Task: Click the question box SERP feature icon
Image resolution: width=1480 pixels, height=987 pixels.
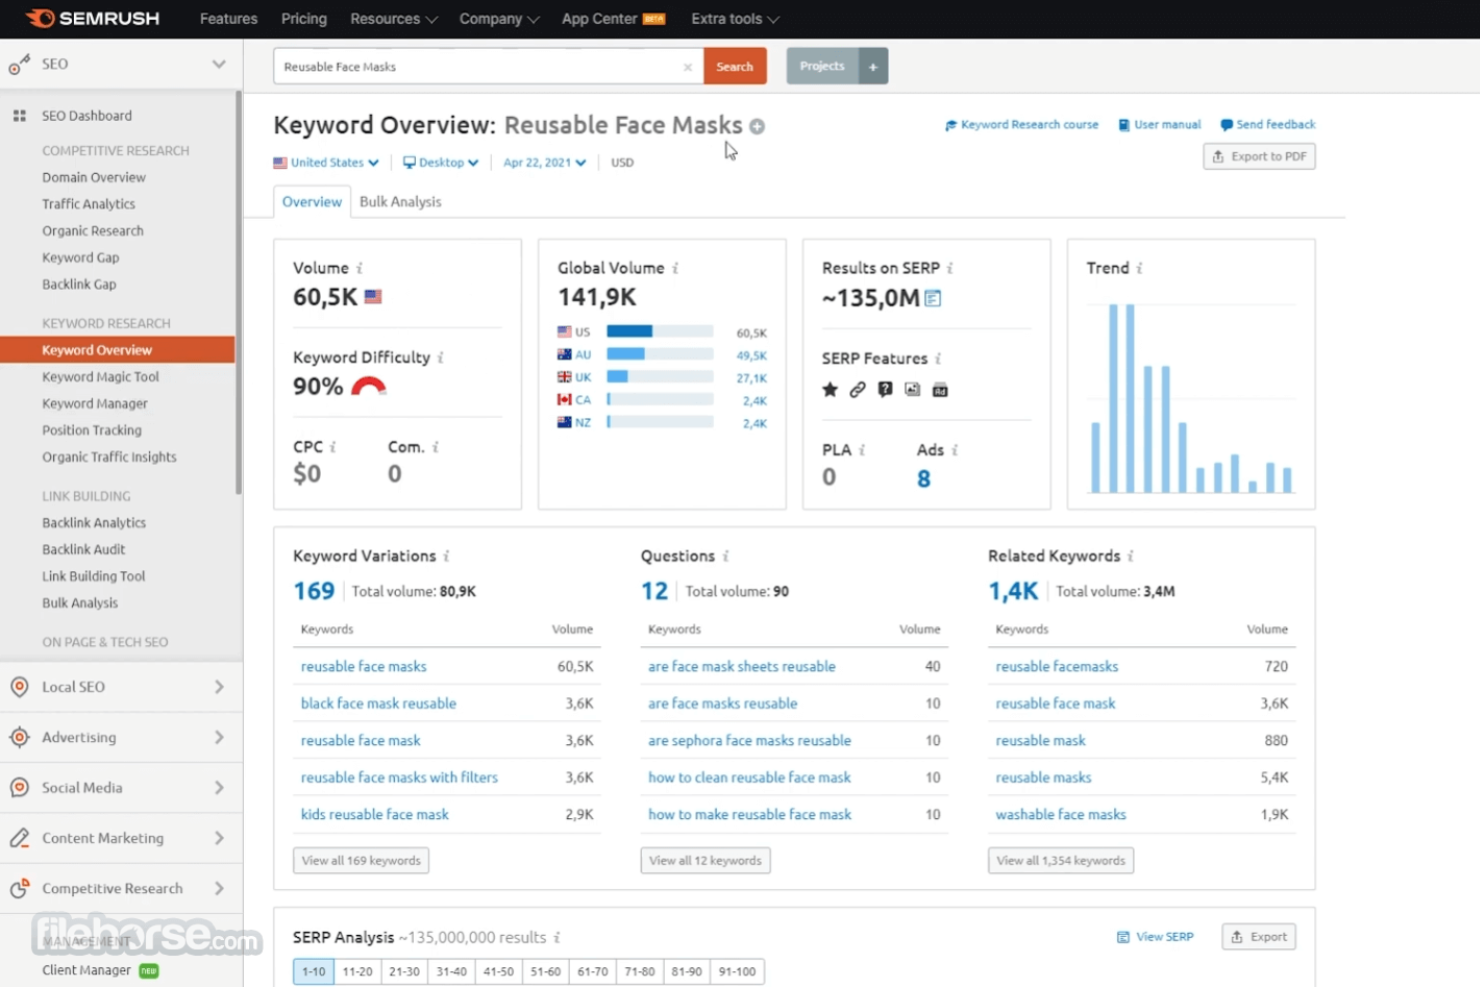Action: pyautogui.click(x=885, y=390)
